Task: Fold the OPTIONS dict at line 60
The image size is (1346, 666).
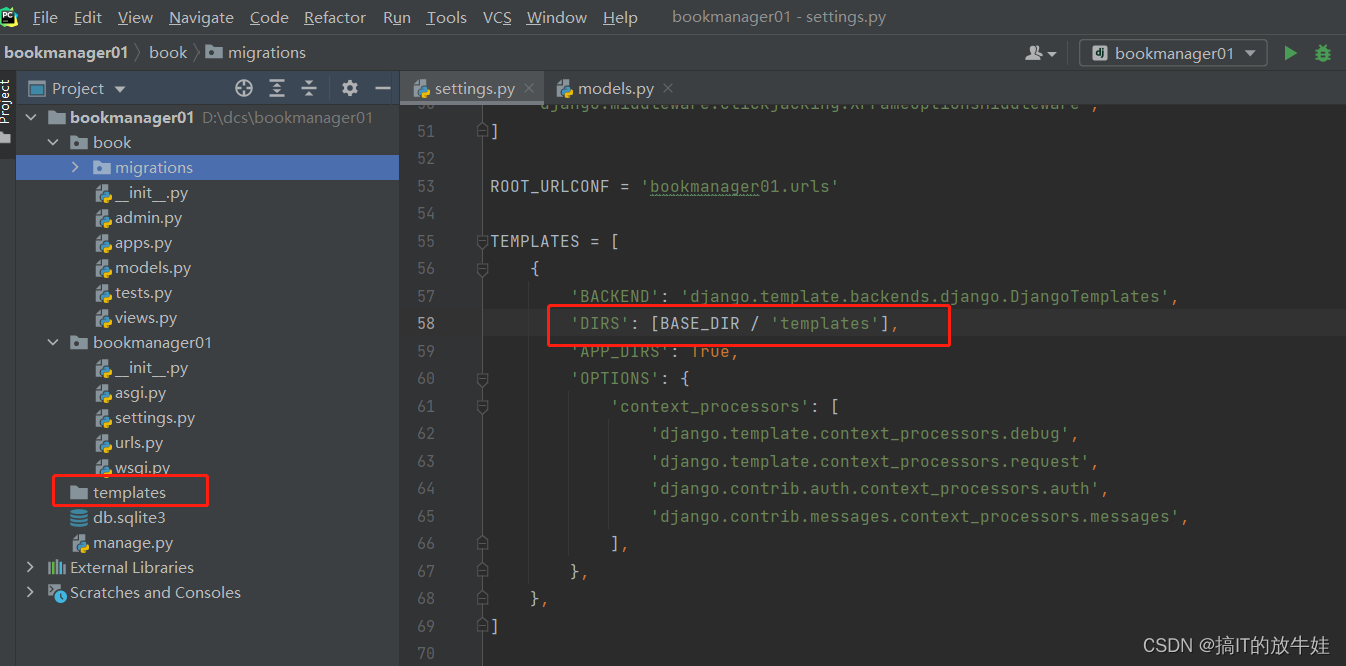Action: (483, 378)
